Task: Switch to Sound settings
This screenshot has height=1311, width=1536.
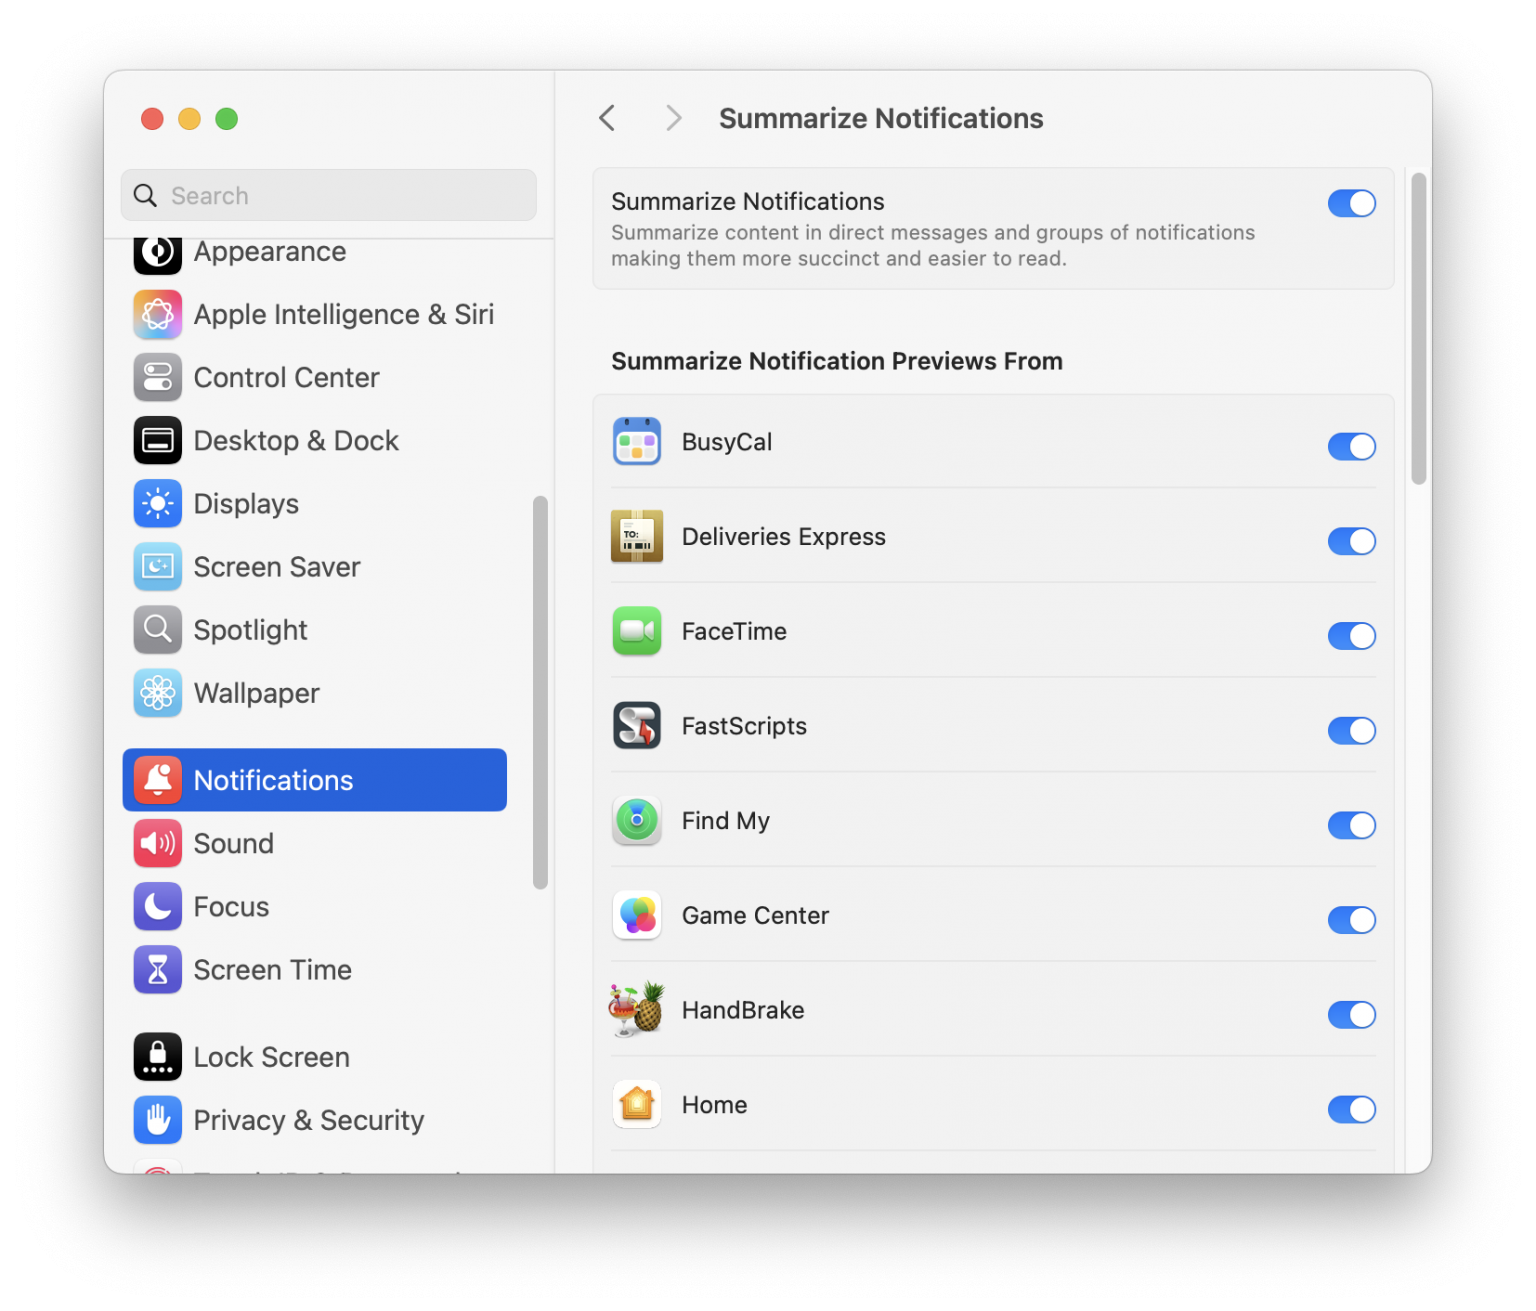Action: click(233, 843)
